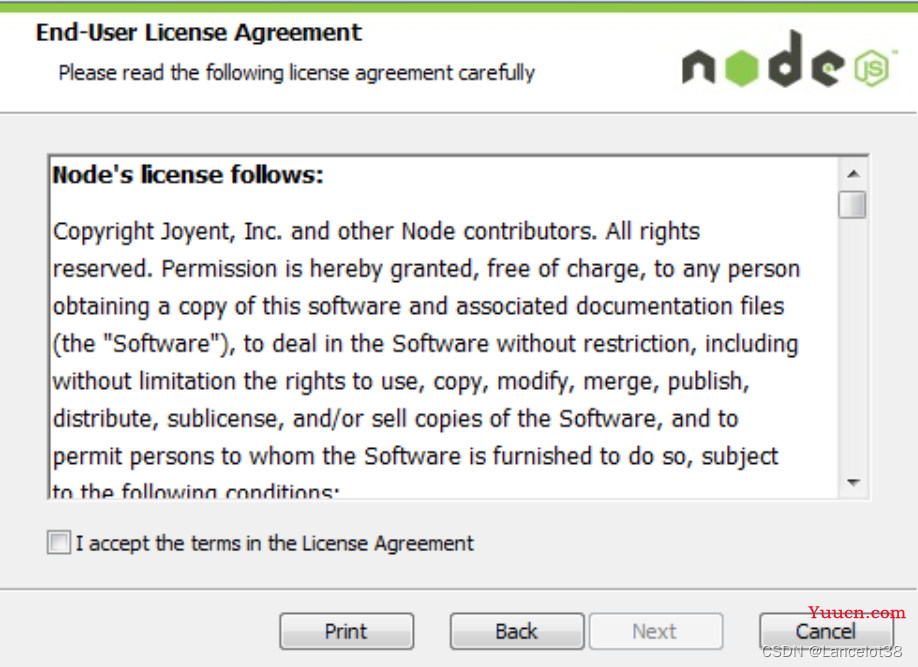Image resolution: width=918 pixels, height=667 pixels.
Task: Click the scroll down arrow of license box
Action: pos(853,483)
